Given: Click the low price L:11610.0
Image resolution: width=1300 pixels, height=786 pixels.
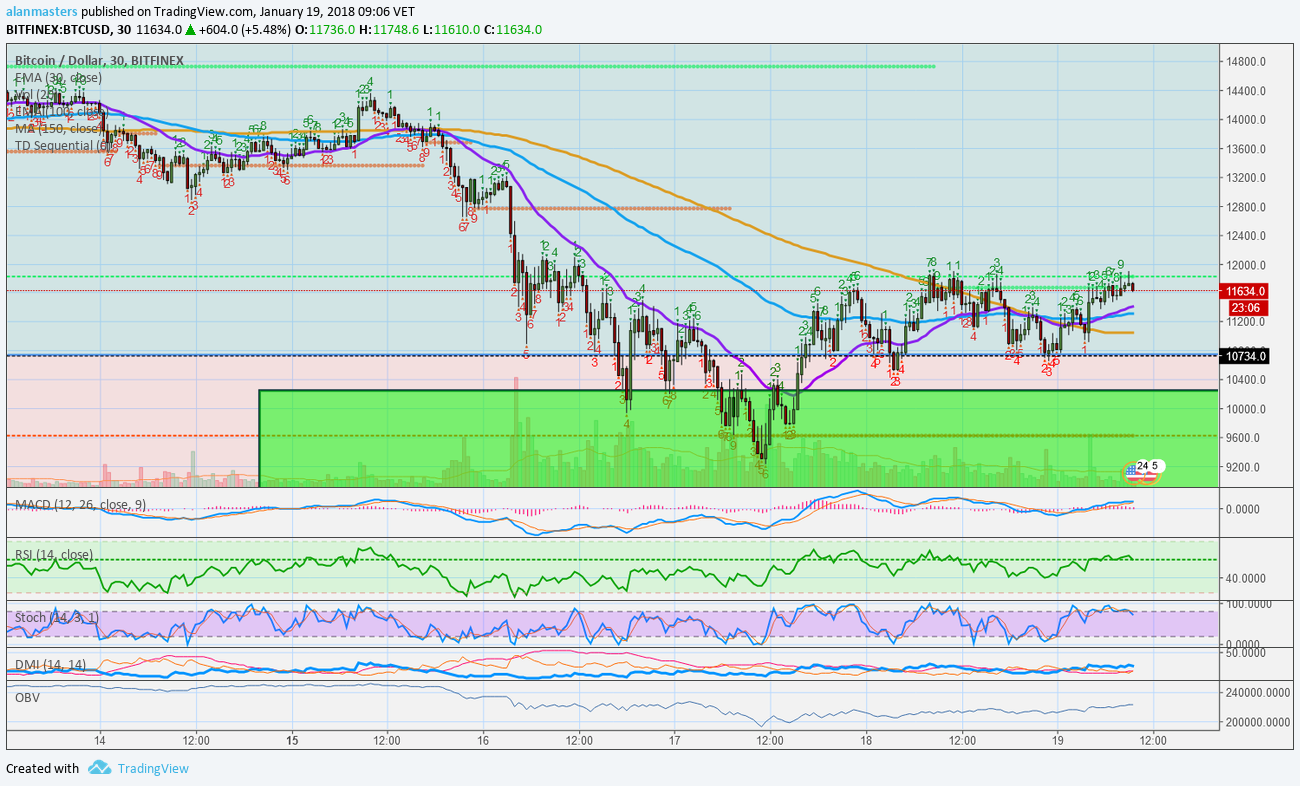Looking at the screenshot, I should click(x=452, y=29).
